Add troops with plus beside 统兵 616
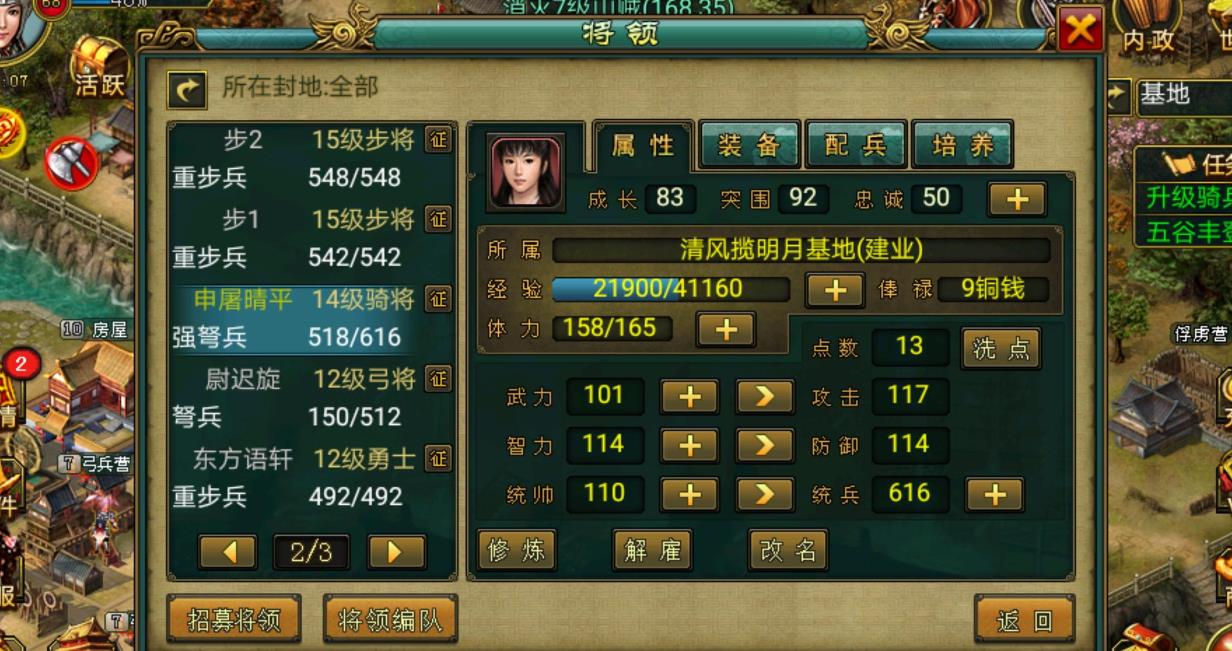Viewport: 1232px width, 651px height. point(994,494)
